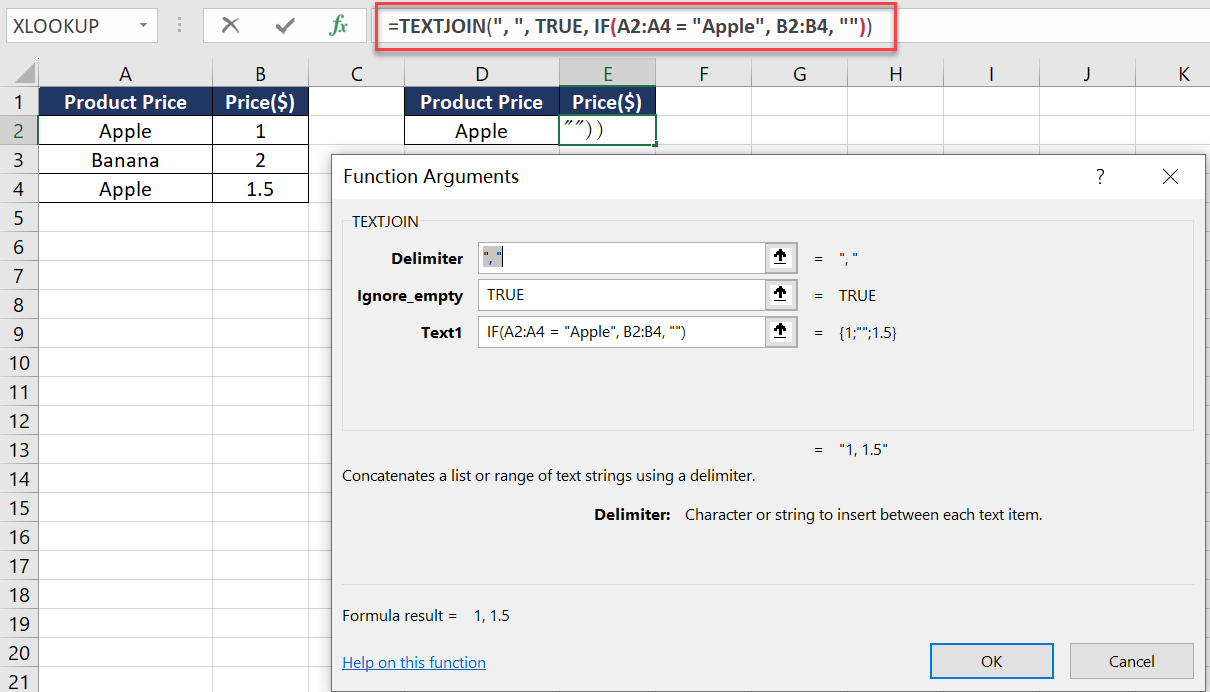The image size is (1210, 692).
Task: Select column C header
Action: [x=356, y=73]
